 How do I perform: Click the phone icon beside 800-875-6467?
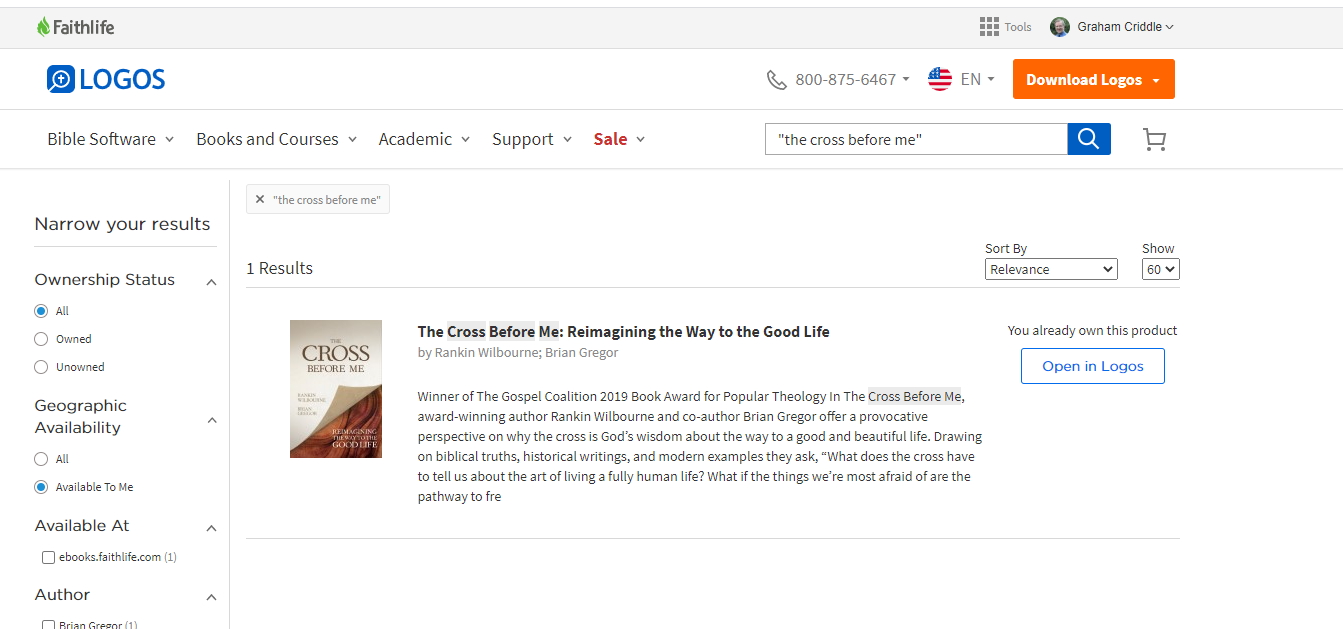tap(776, 80)
